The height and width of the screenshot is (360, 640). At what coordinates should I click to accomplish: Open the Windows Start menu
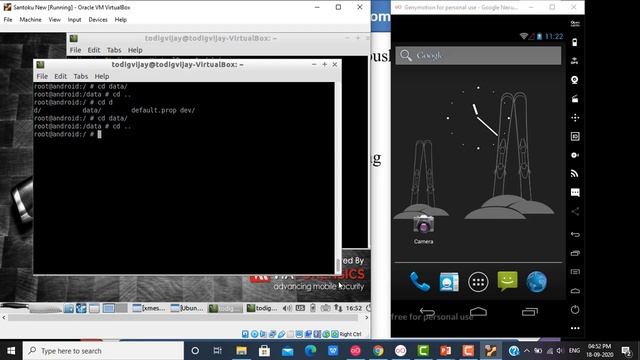11,351
